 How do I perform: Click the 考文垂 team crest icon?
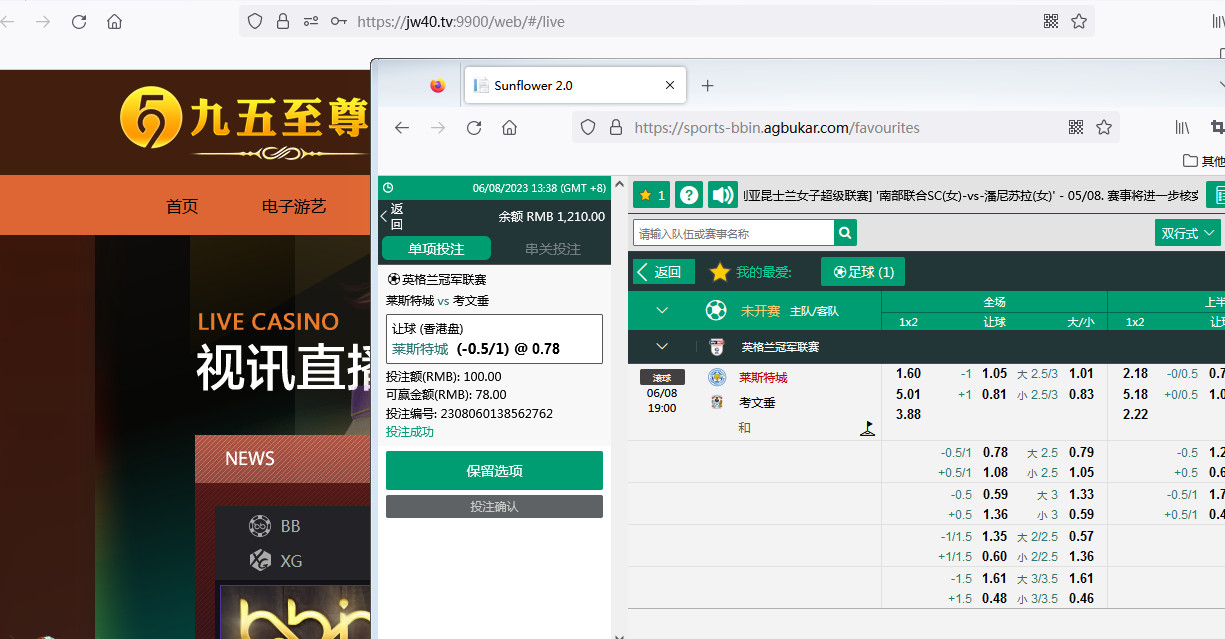pyautogui.click(x=716, y=402)
